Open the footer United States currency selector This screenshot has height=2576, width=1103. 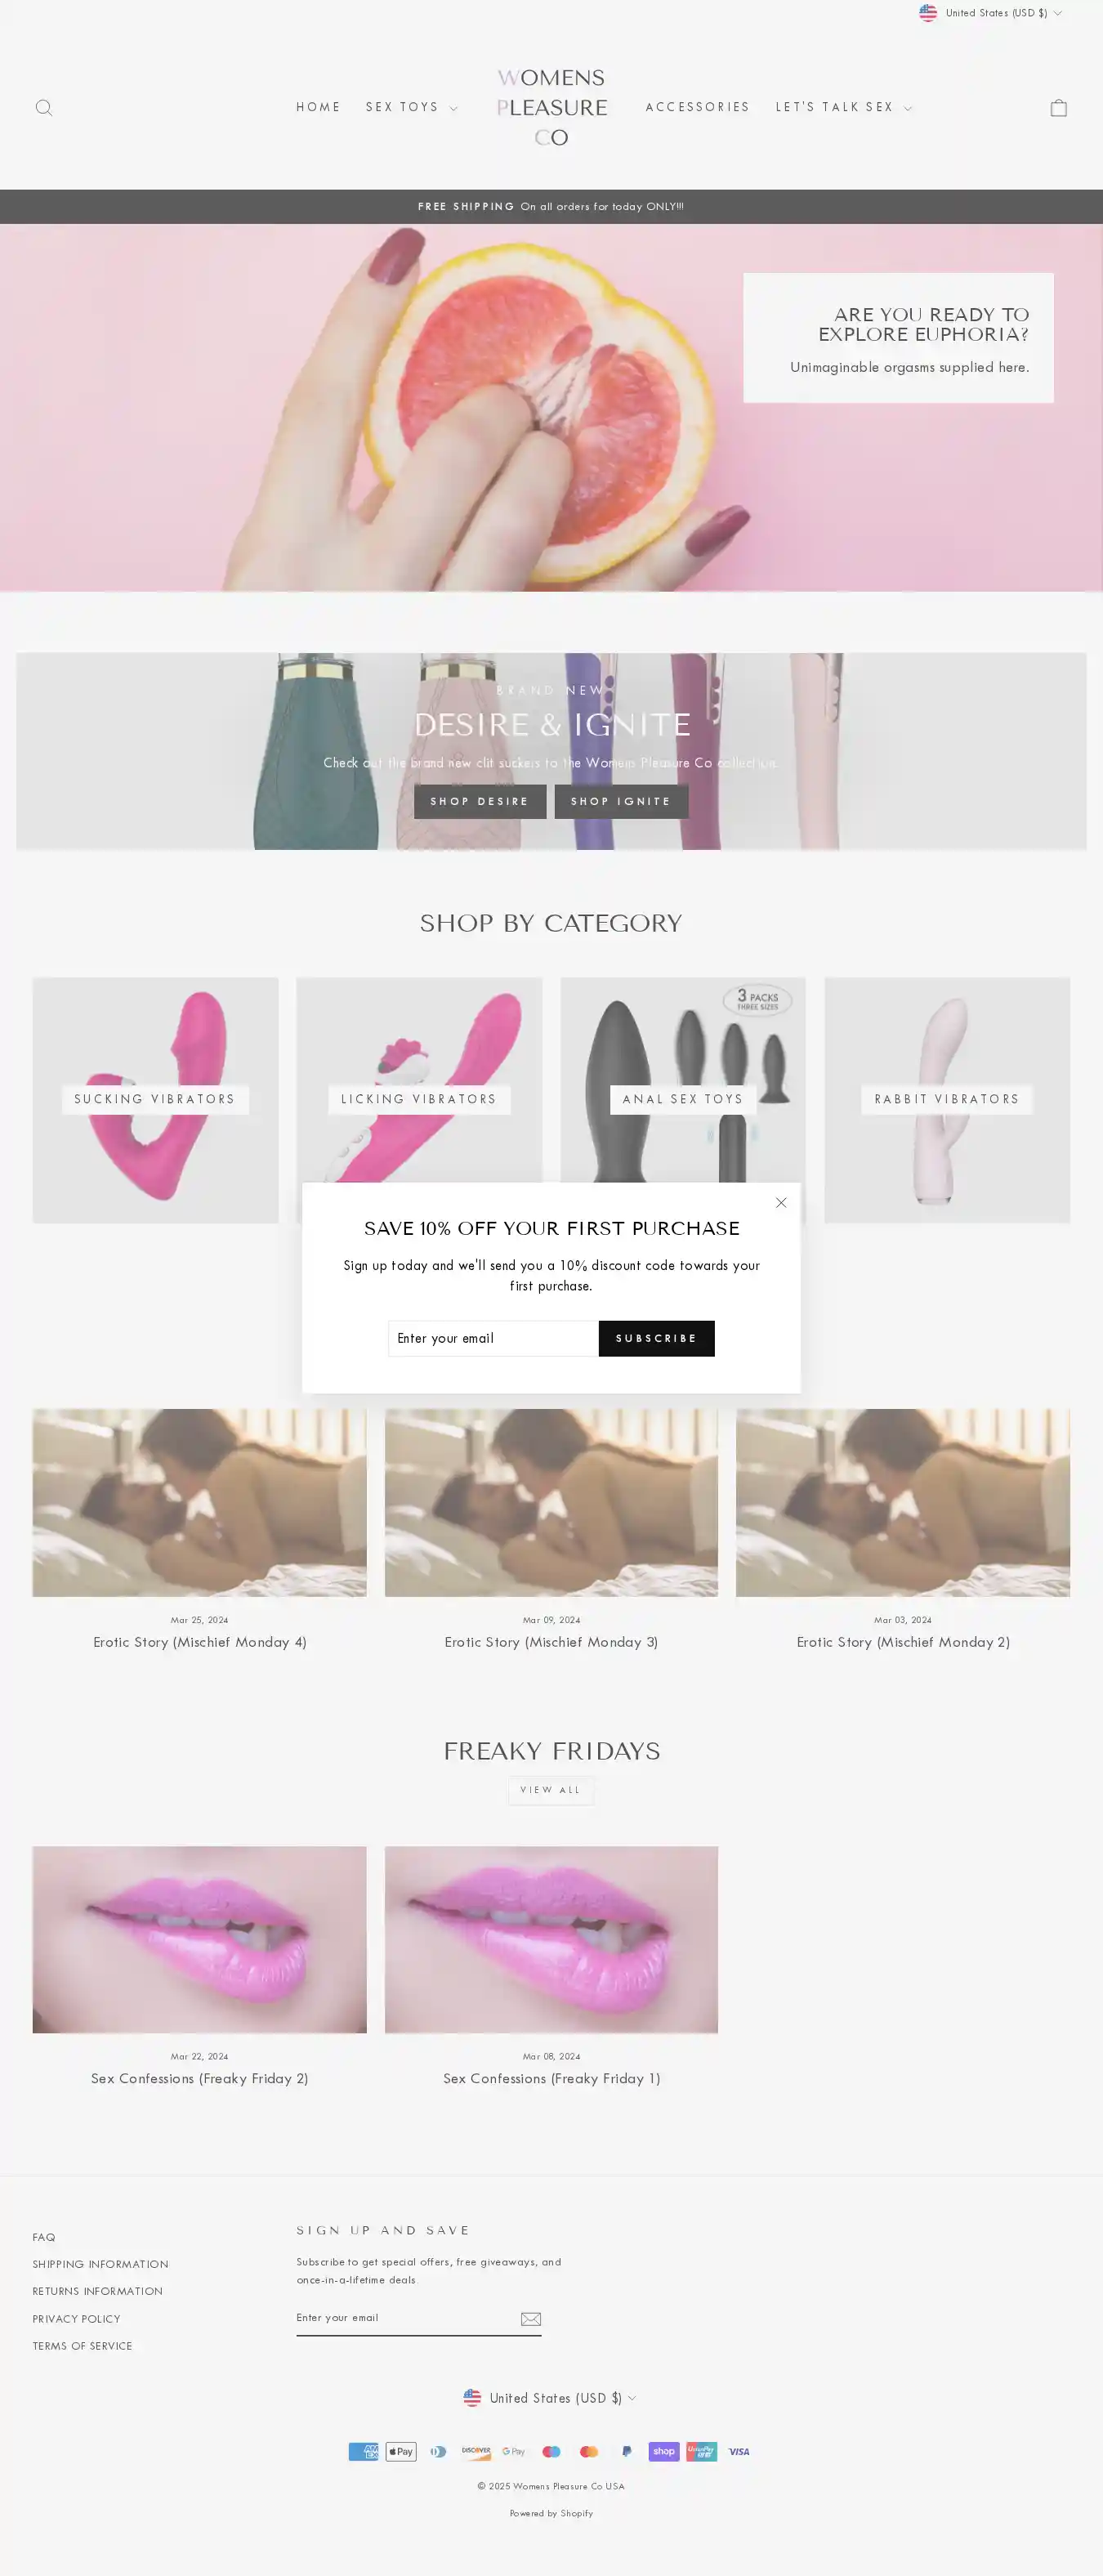tap(551, 2398)
